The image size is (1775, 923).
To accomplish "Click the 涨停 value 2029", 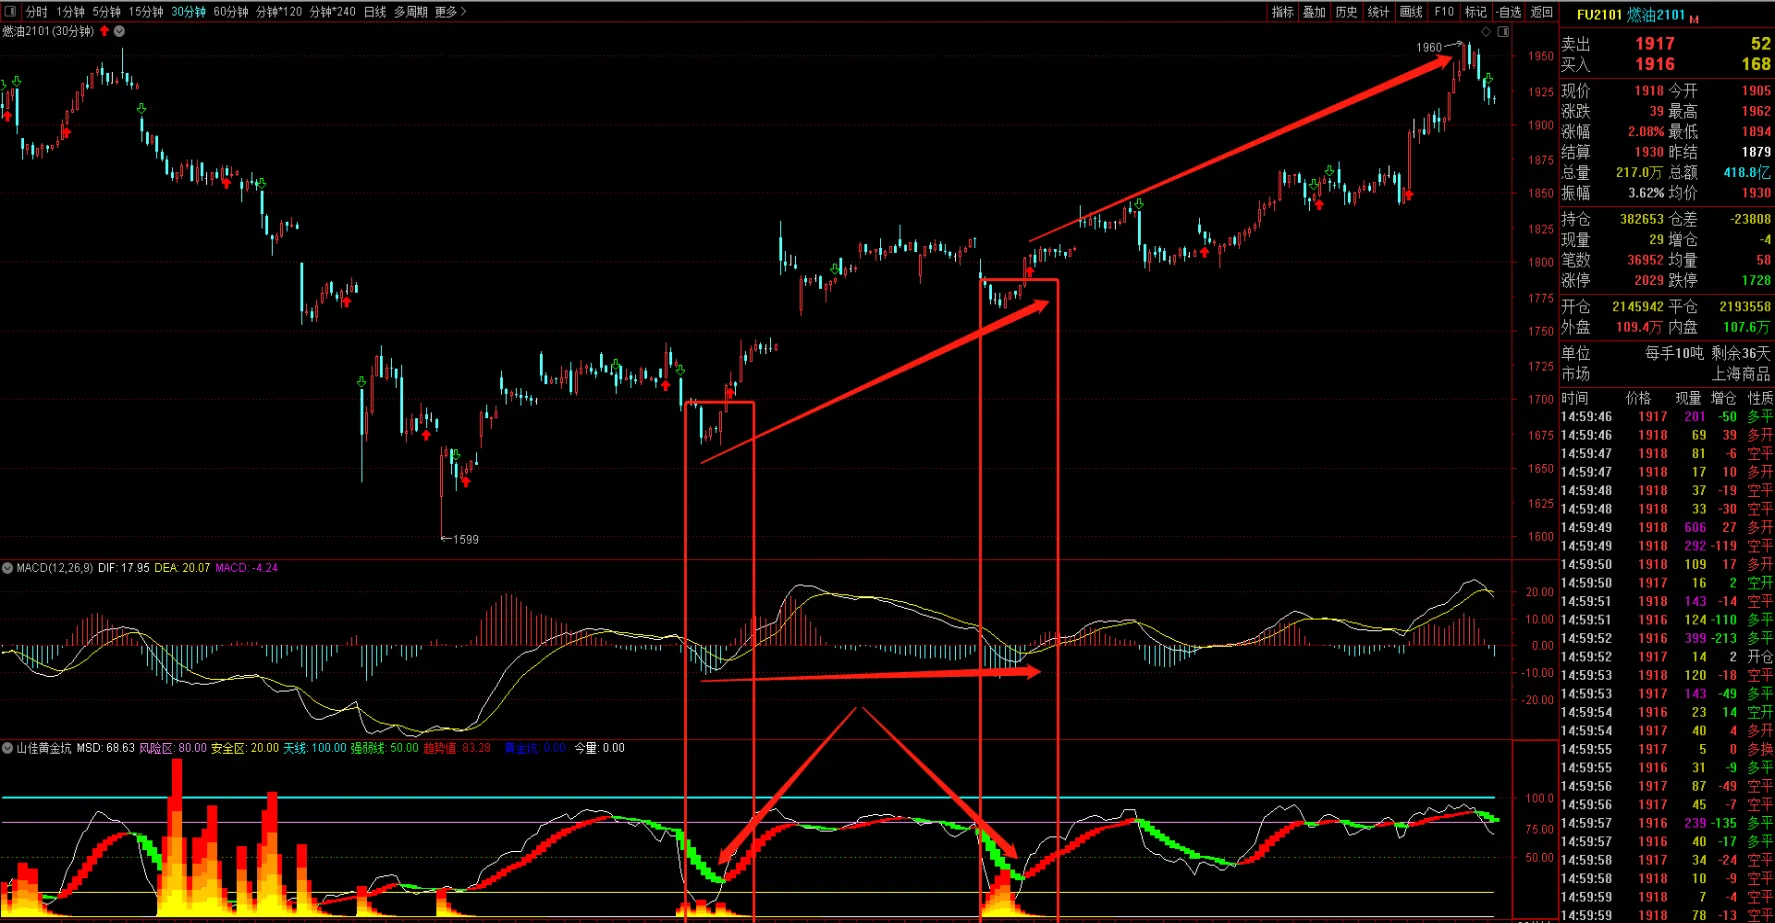I will tap(1649, 281).
